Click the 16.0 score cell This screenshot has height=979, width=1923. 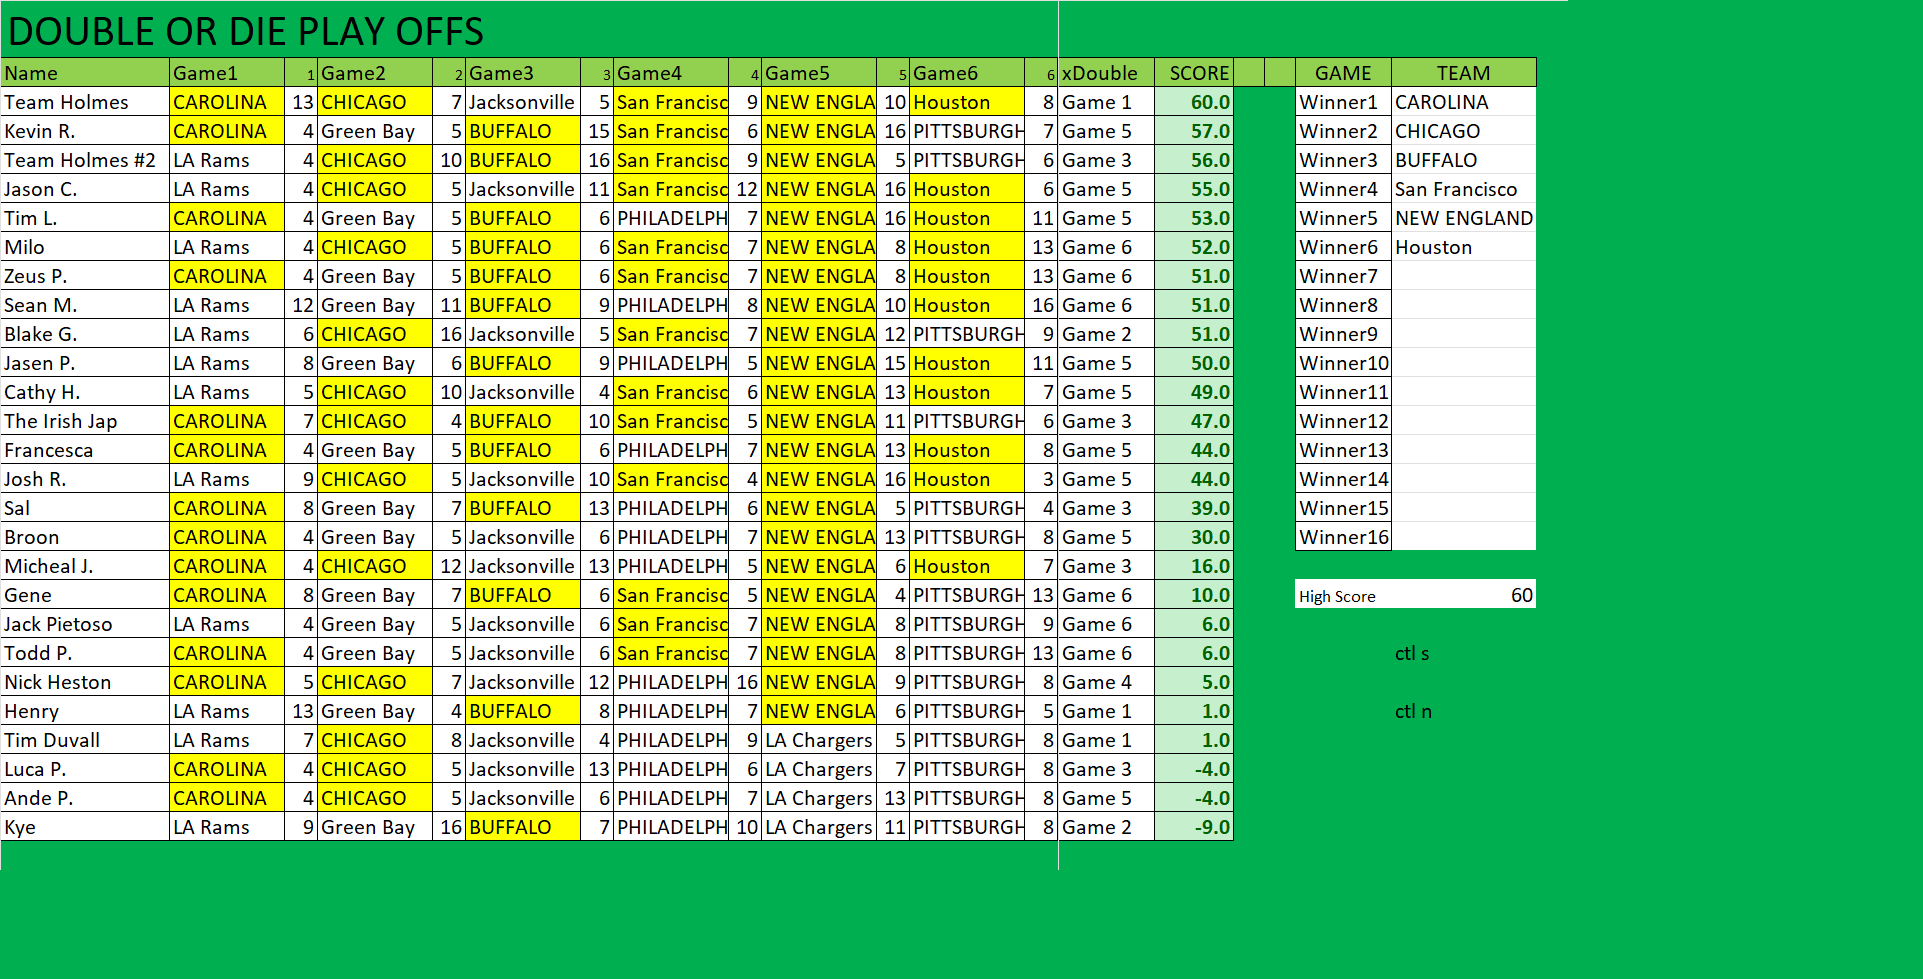tap(1194, 566)
